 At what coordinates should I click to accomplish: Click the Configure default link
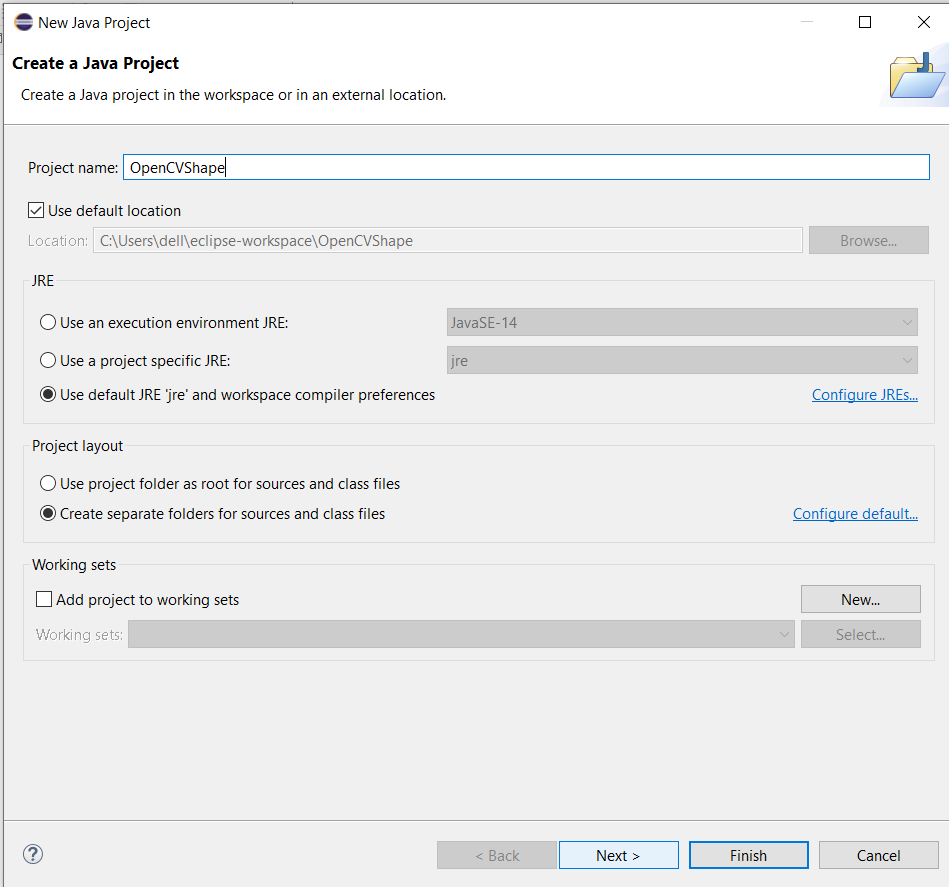[855, 514]
